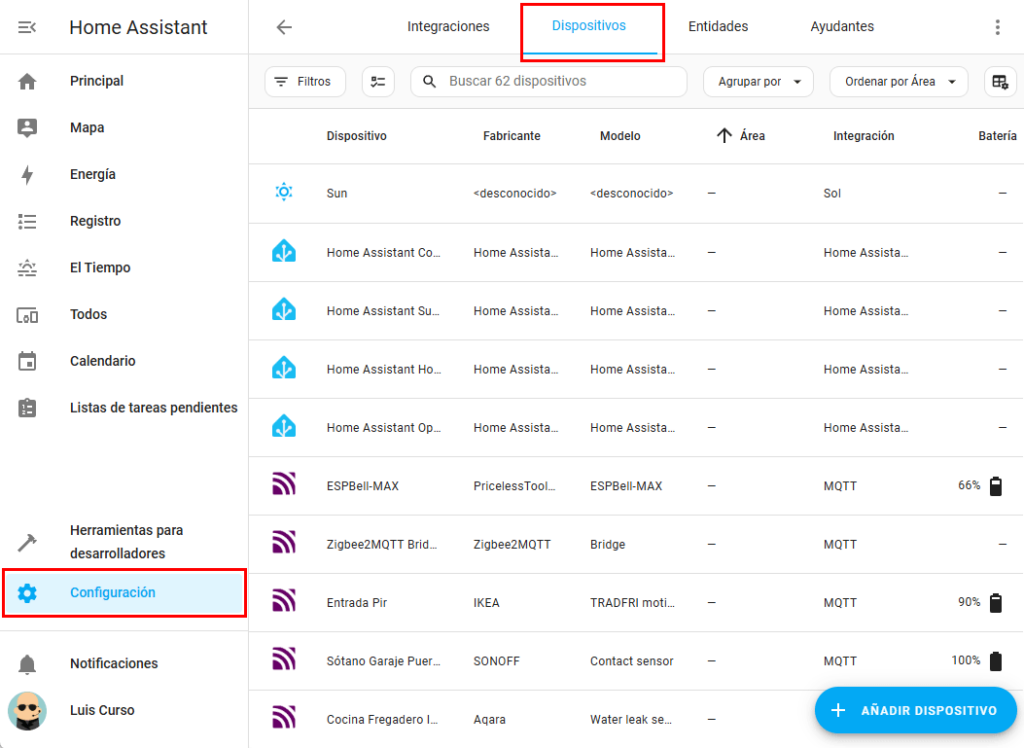Image resolution: width=1024 pixels, height=748 pixels.
Task: Collapse the sidebar with the menu icon
Action: coord(27,27)
